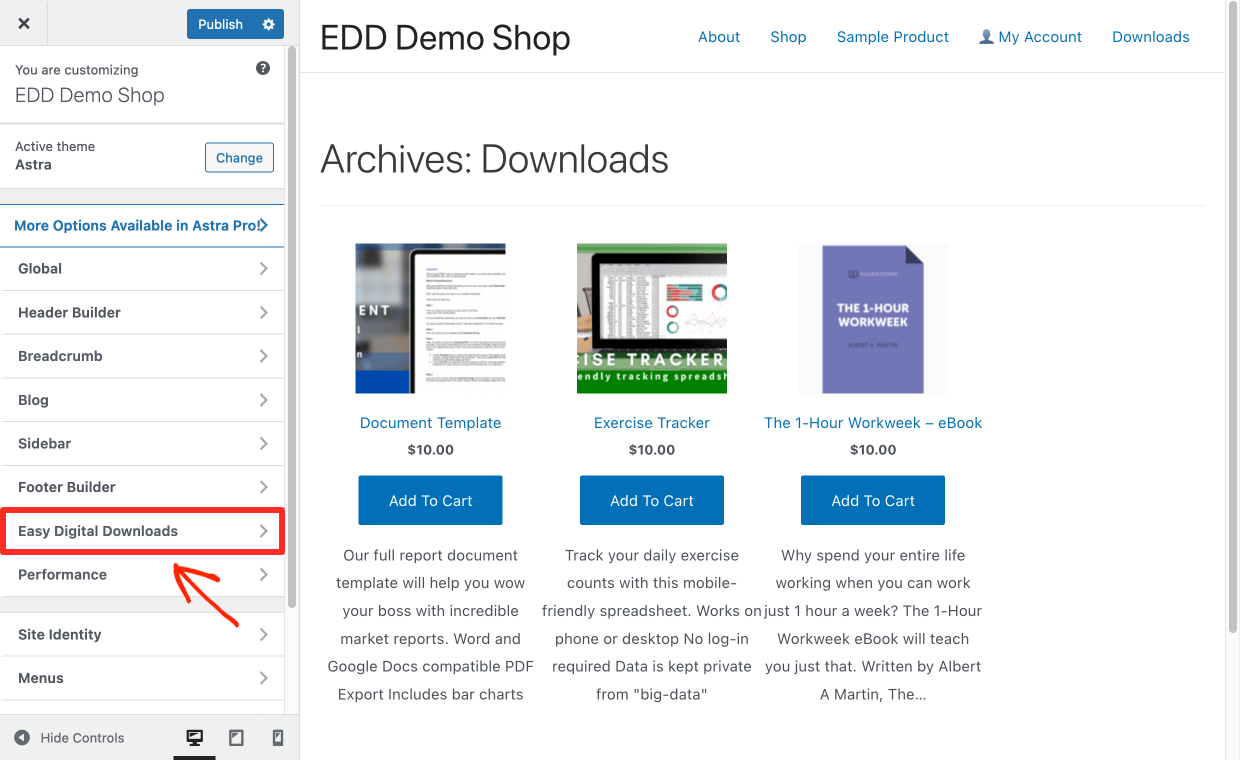The image size is (1240, 760).
Task: Click the Document Template $10.00 price
Action: click(x=430, y=450)
